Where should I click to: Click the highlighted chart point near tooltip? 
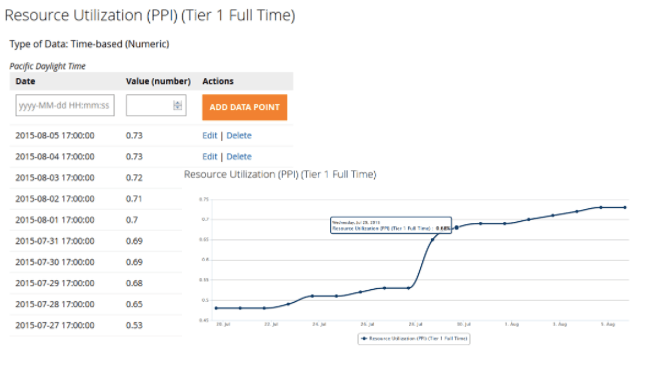pos(456,227)
